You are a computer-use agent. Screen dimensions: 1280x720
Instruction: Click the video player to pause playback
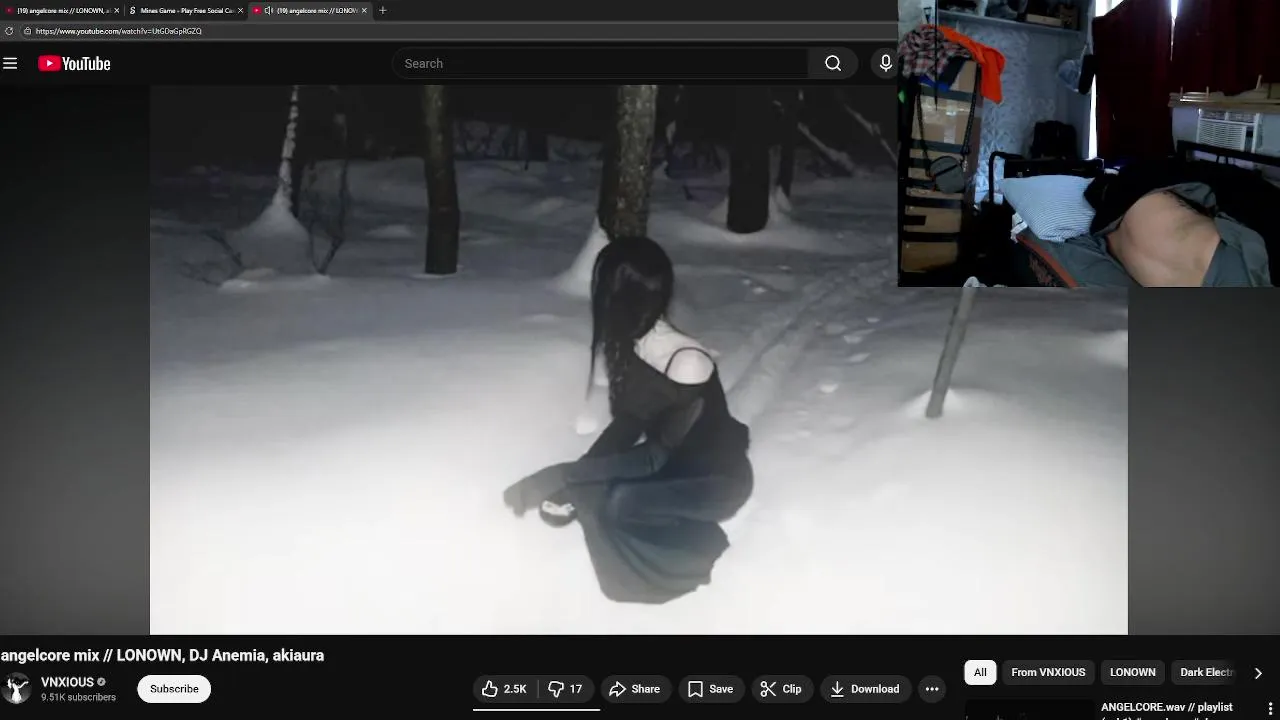638,360
